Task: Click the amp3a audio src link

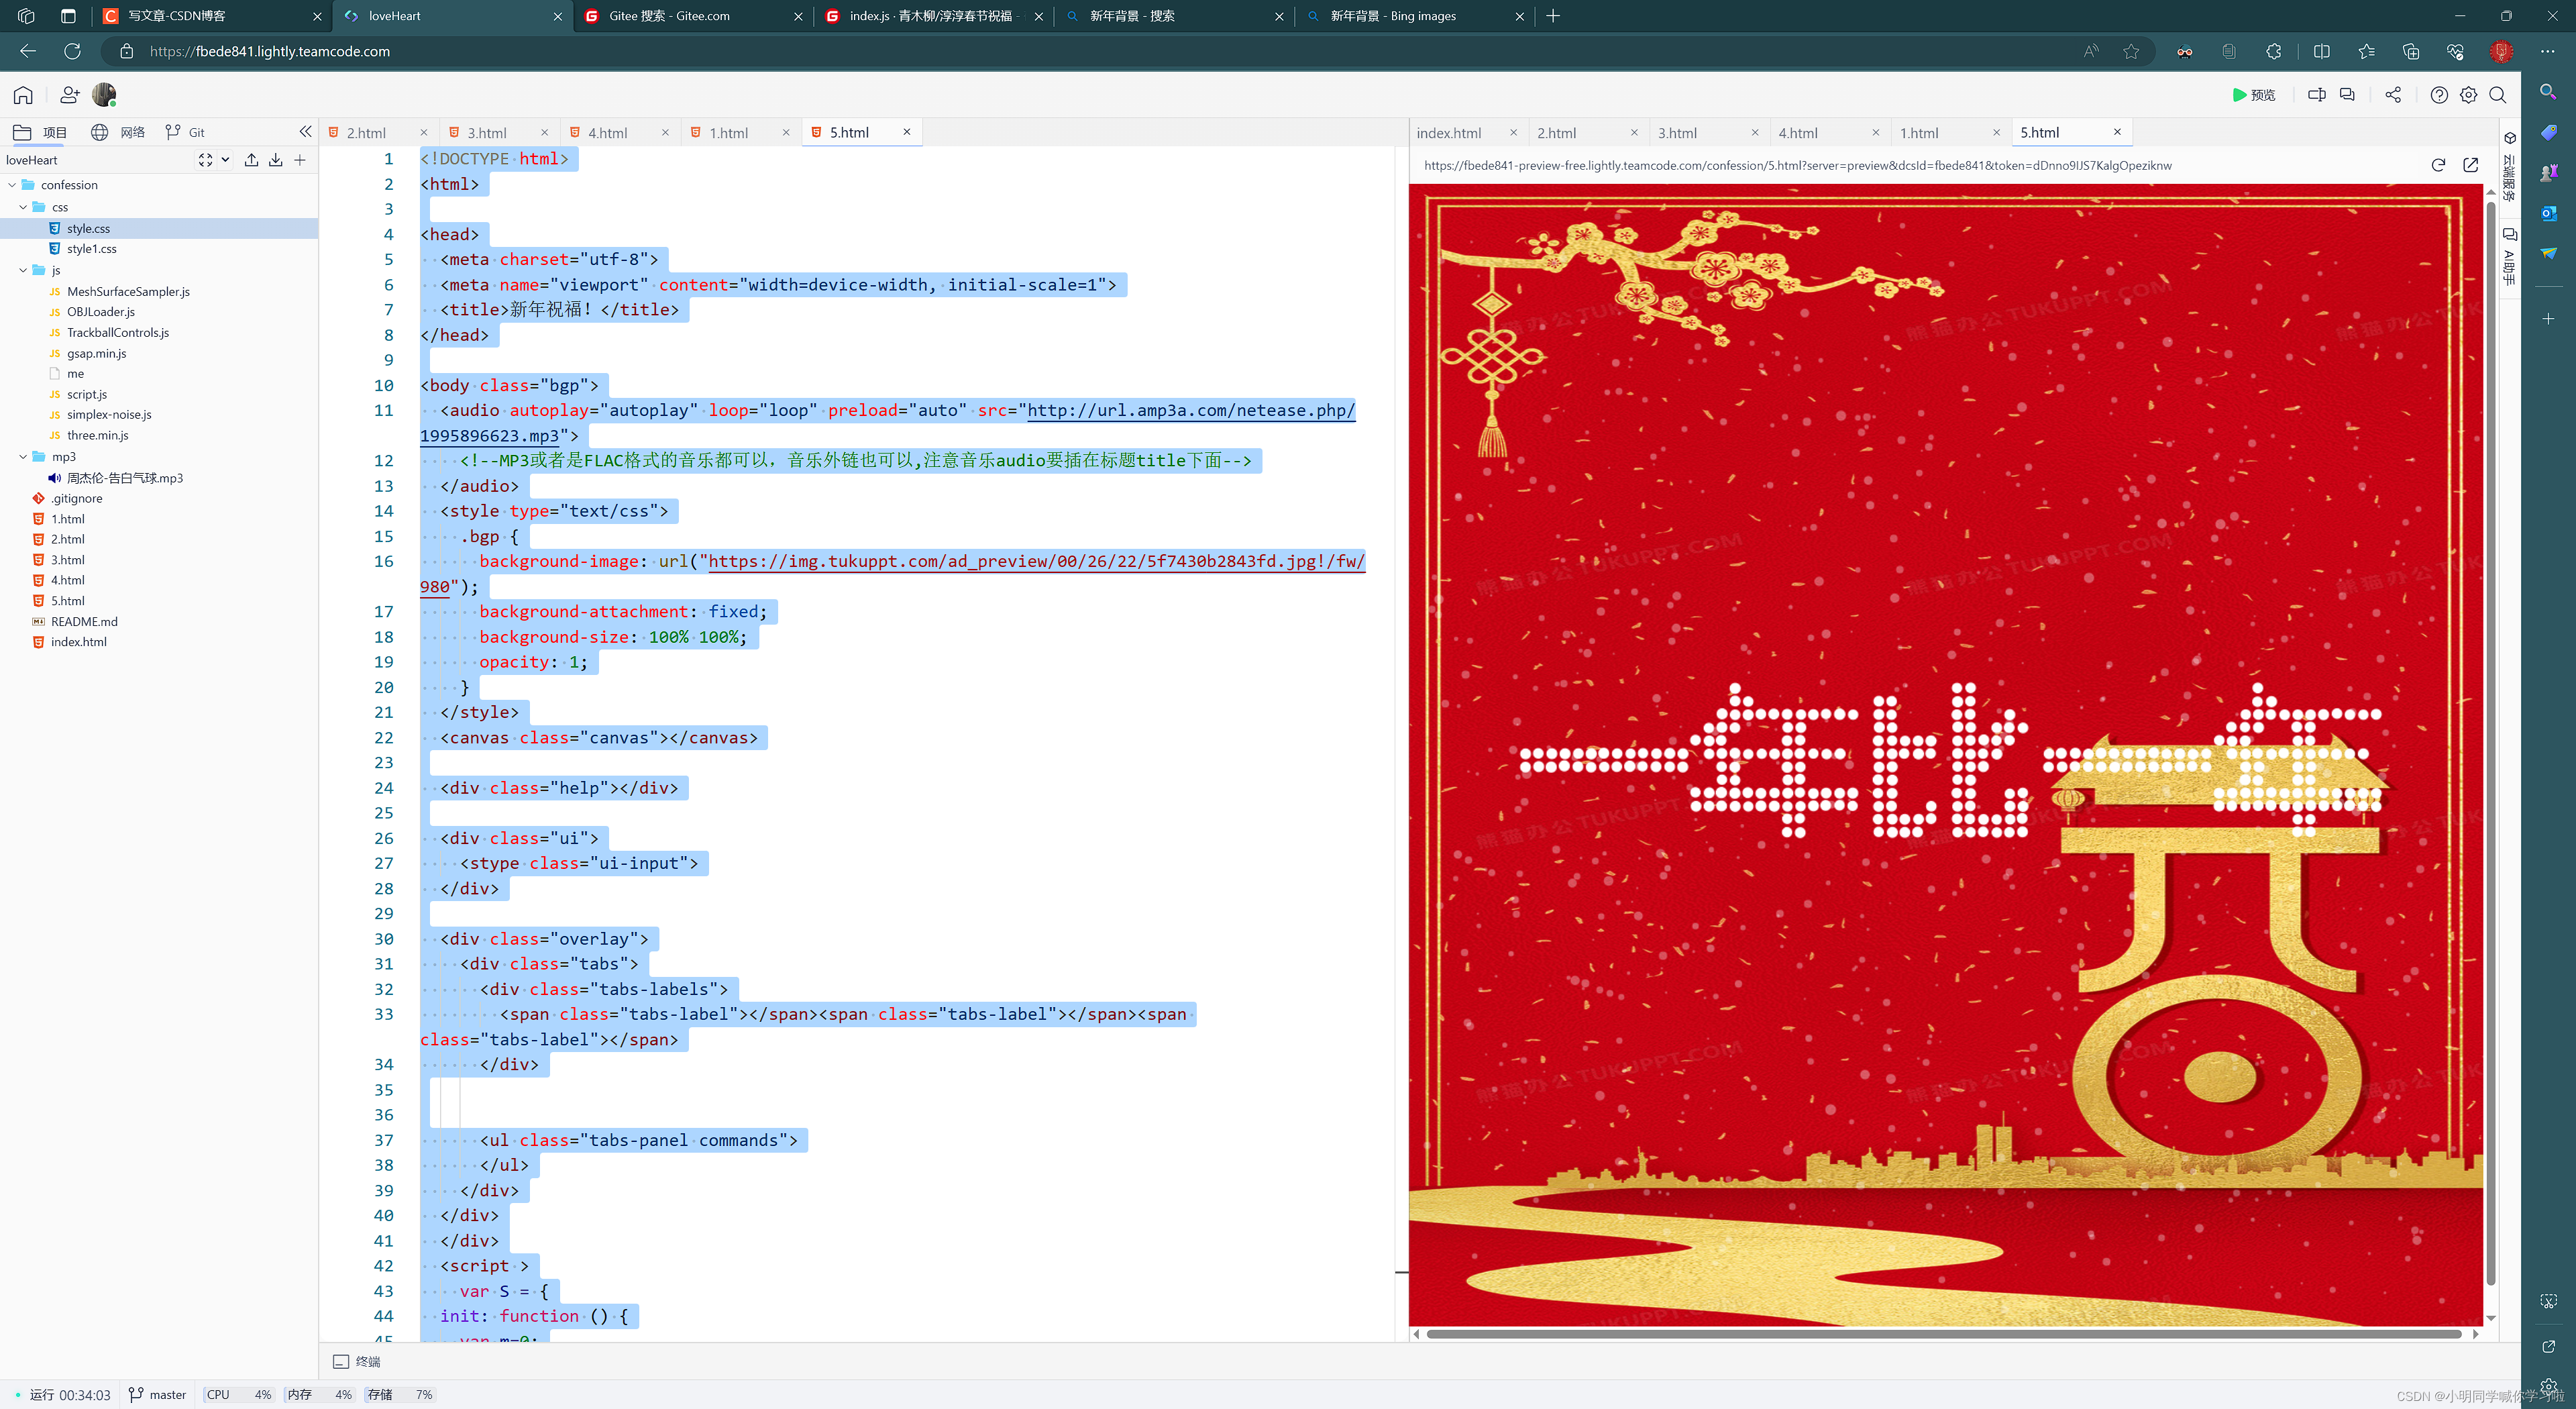Action: point(1191,410)
